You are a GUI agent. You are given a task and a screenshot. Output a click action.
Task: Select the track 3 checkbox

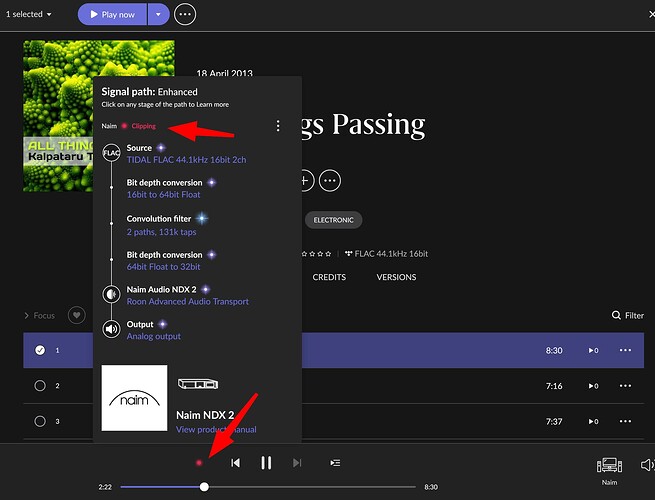pos(40,421)
